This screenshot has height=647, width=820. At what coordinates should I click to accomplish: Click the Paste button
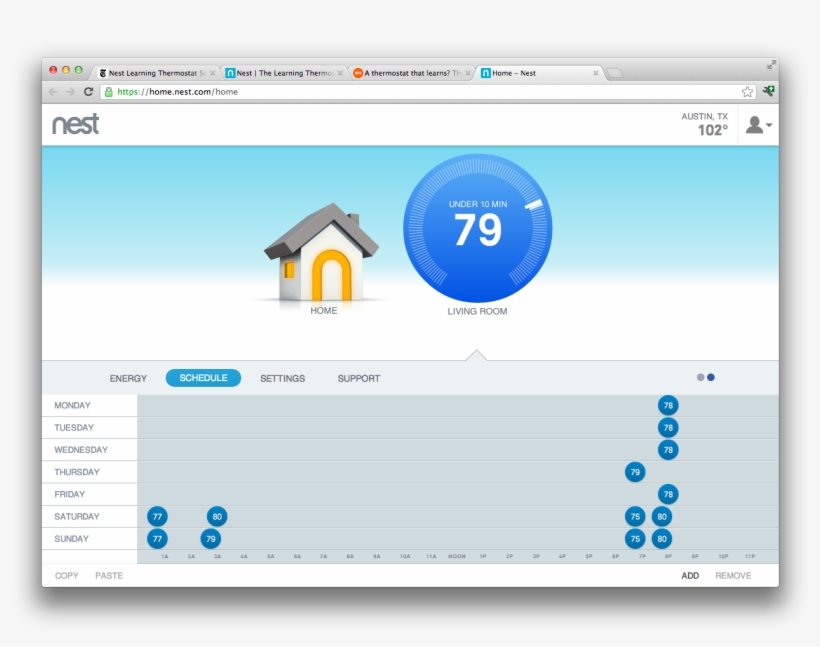(x=109, y=575)
